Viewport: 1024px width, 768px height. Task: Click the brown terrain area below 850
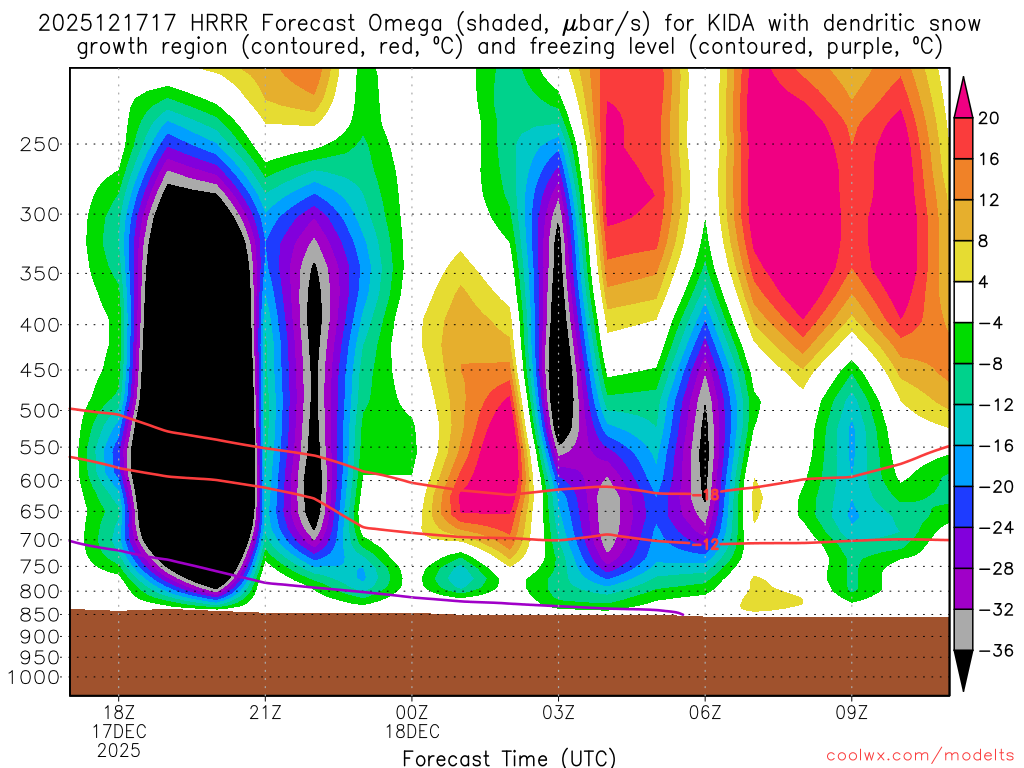(x=509, y=654)
